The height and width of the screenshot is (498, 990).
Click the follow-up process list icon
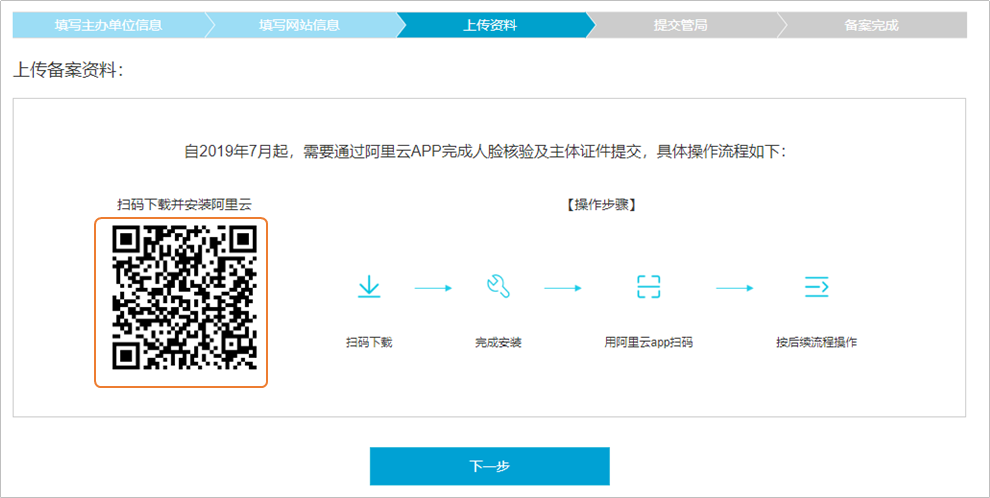click(x=817, y=288)
